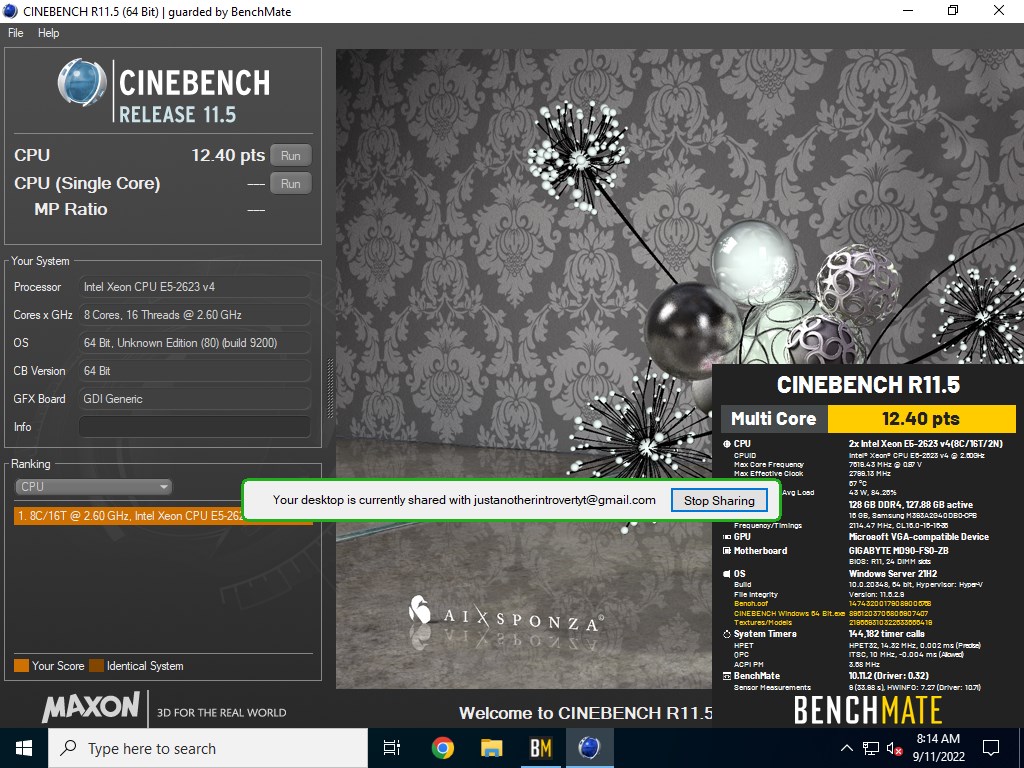
Task: Click the GFX Board GDI Generic field
Action: [195, 399]
